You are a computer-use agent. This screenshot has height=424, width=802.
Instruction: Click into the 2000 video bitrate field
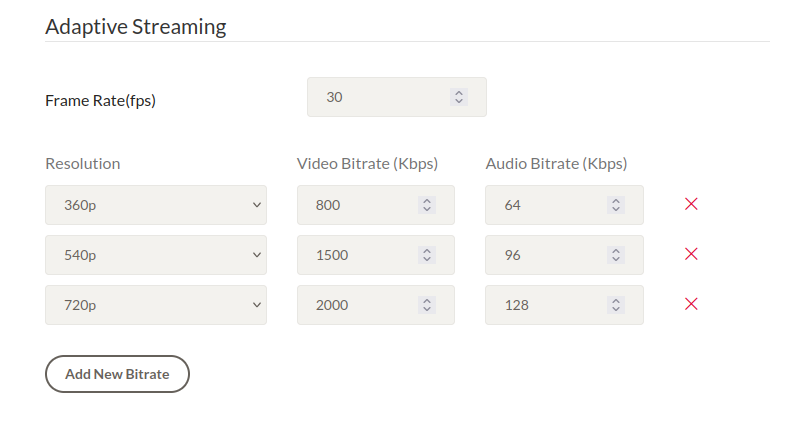pyautogui.click(x=376, y=305)
